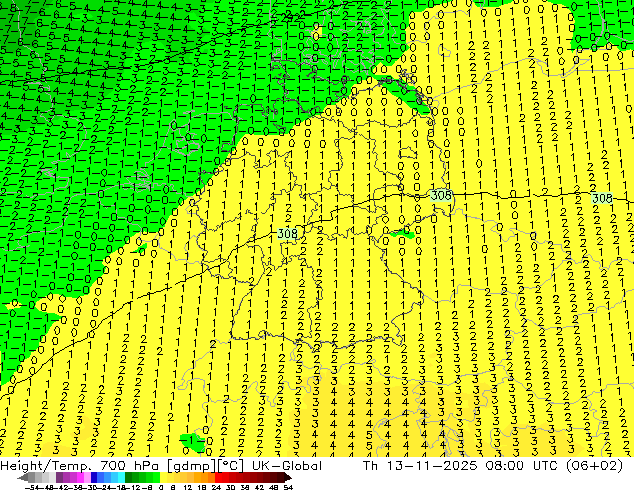This screenshot has height=490, width=634.
Task: Click the 308 contour label at far right edge
Action: click(602, 198)
